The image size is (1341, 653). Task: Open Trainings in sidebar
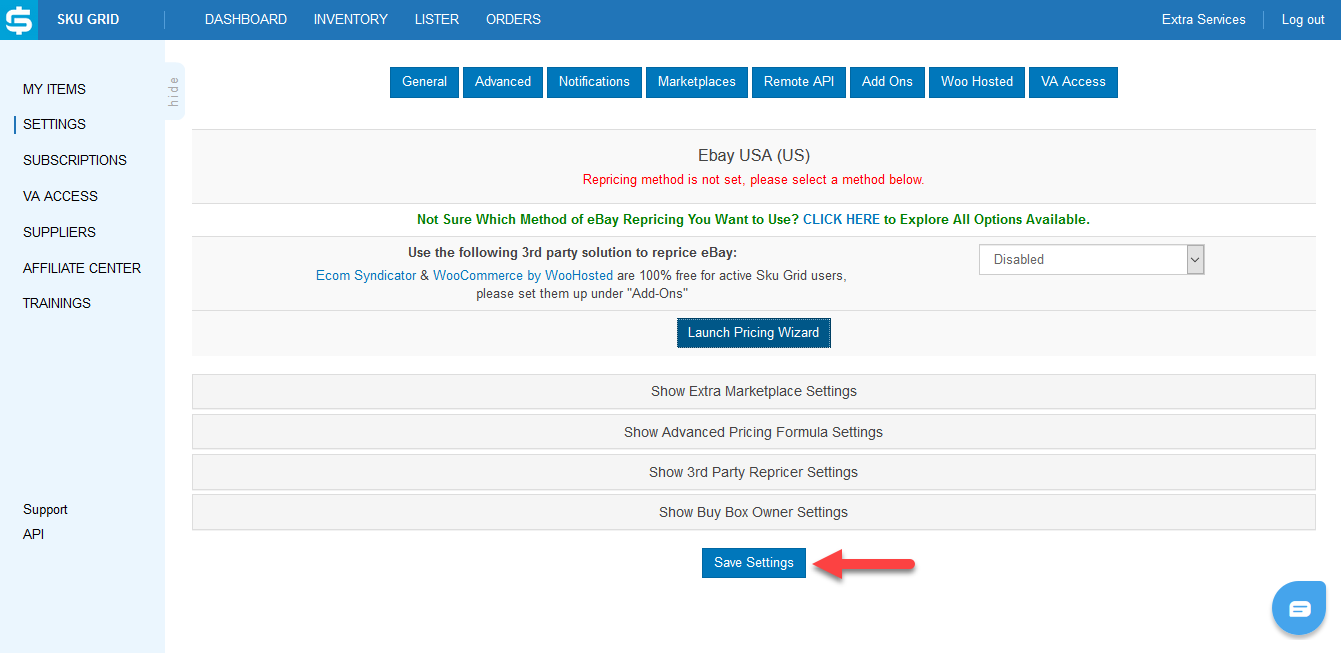pos(57,303)
